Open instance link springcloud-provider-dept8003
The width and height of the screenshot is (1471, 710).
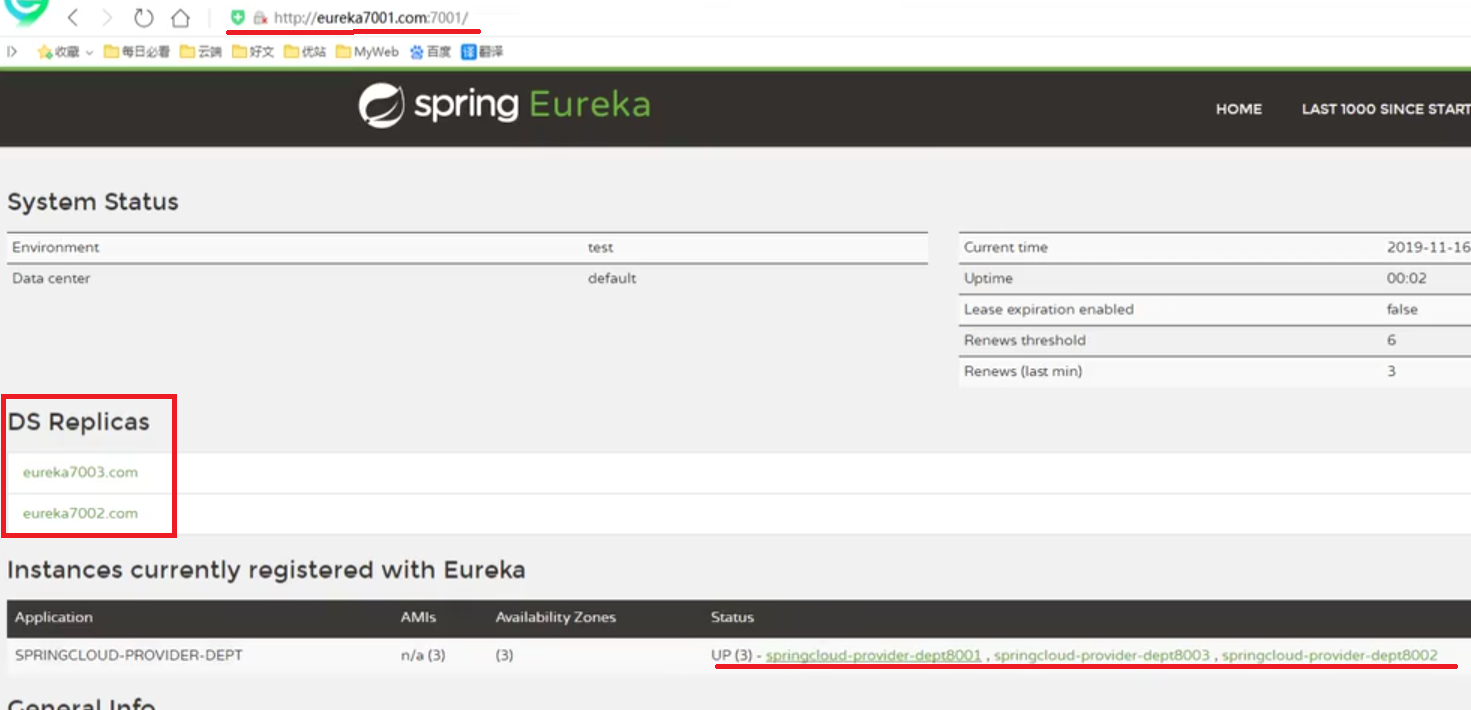1102,655
